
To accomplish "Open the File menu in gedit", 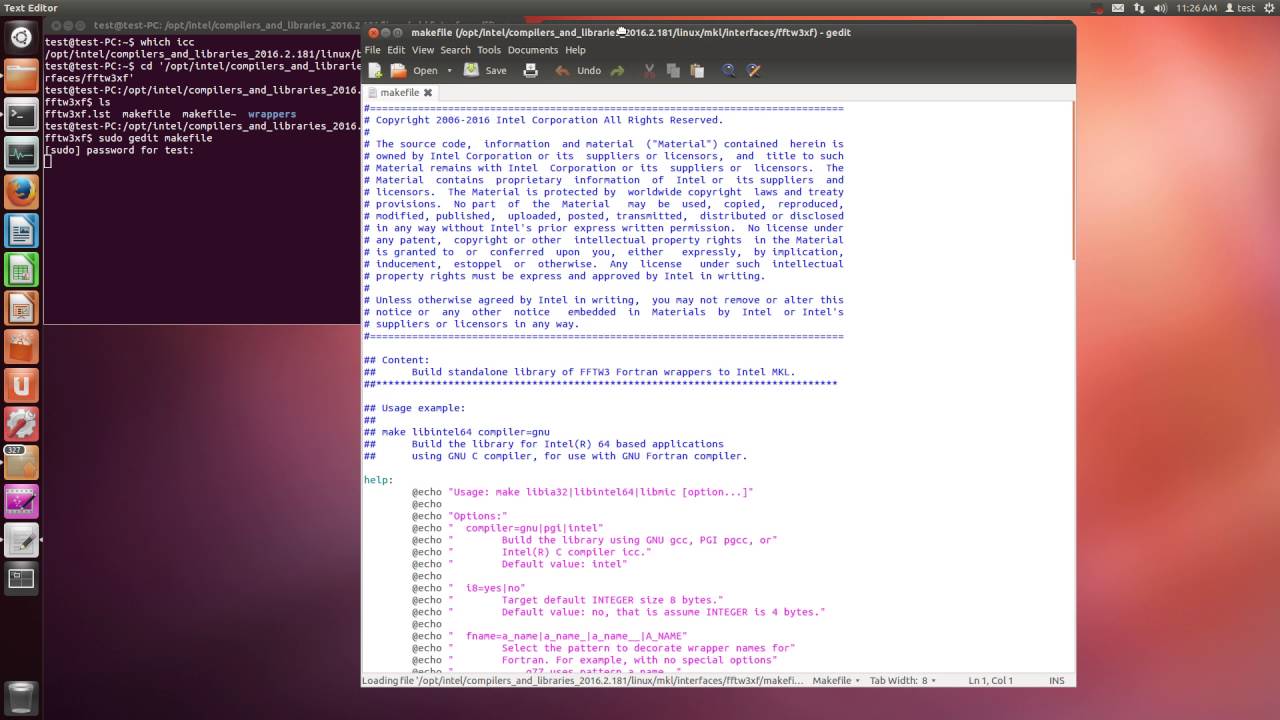I will coord(372,50).
